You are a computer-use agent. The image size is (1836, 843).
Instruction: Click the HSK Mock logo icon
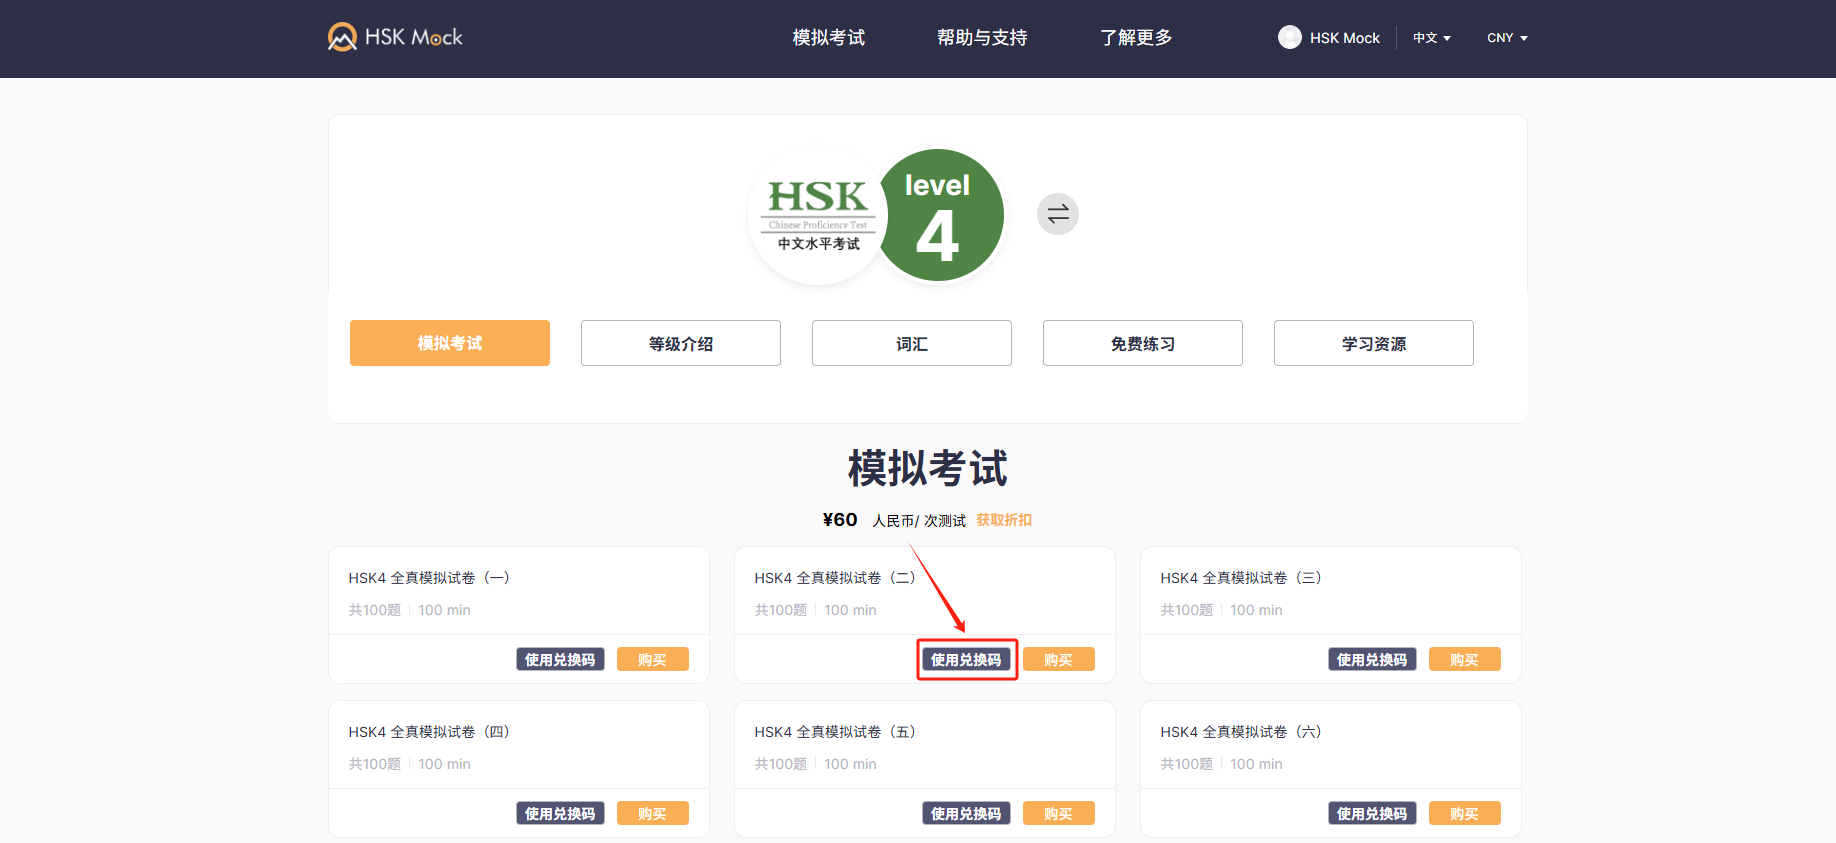coord(342,37)
